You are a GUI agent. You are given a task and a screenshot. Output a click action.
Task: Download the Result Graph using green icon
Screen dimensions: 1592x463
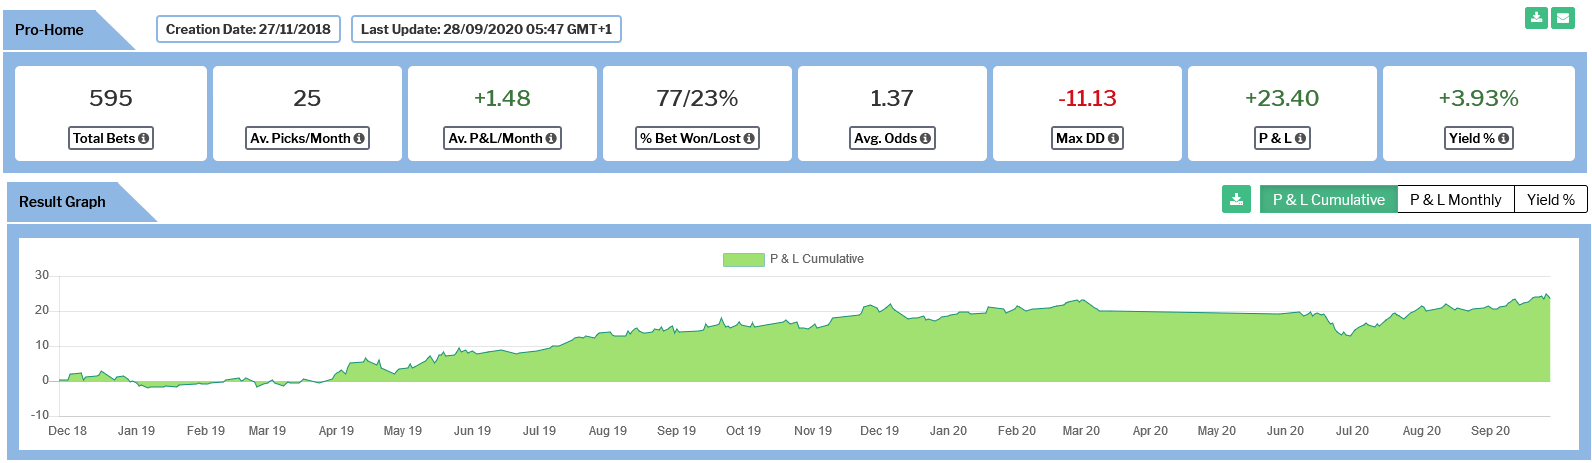click(x=1236, y=199)
